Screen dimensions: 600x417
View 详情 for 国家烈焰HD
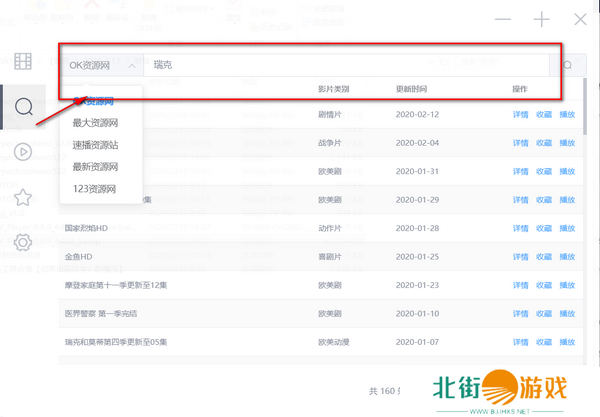click(x=521, y=228)
